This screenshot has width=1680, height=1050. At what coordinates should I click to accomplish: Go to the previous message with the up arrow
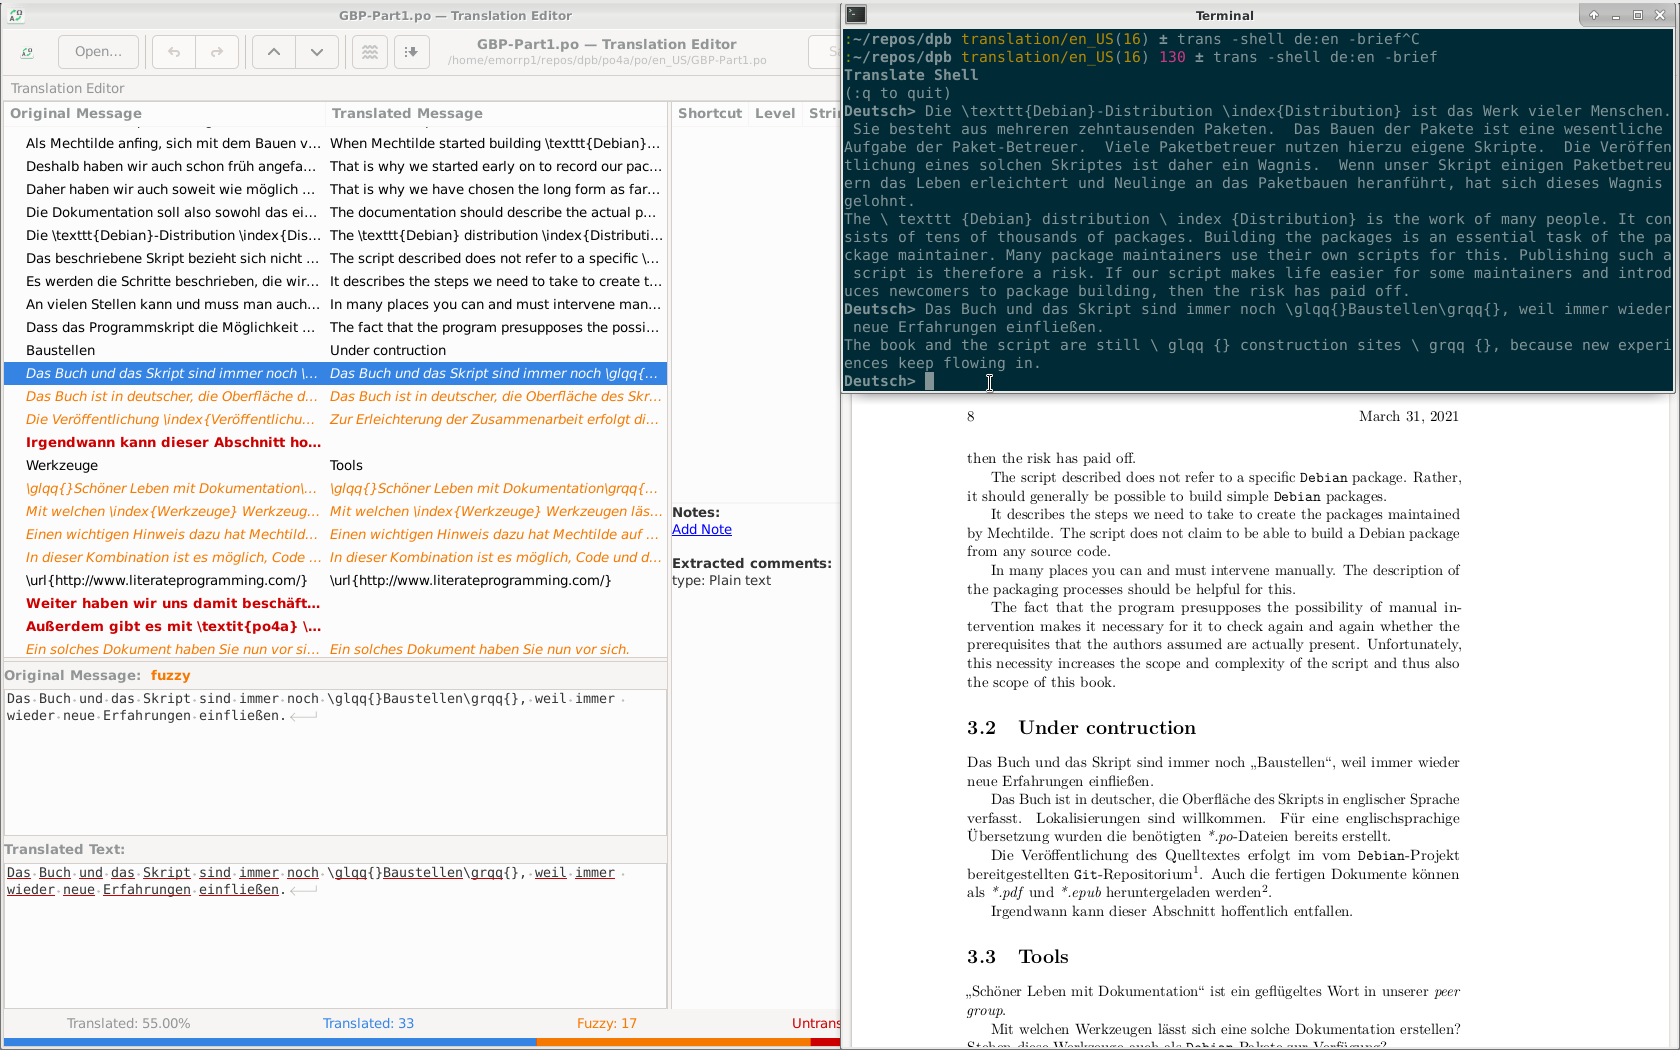tap(274, 52)
